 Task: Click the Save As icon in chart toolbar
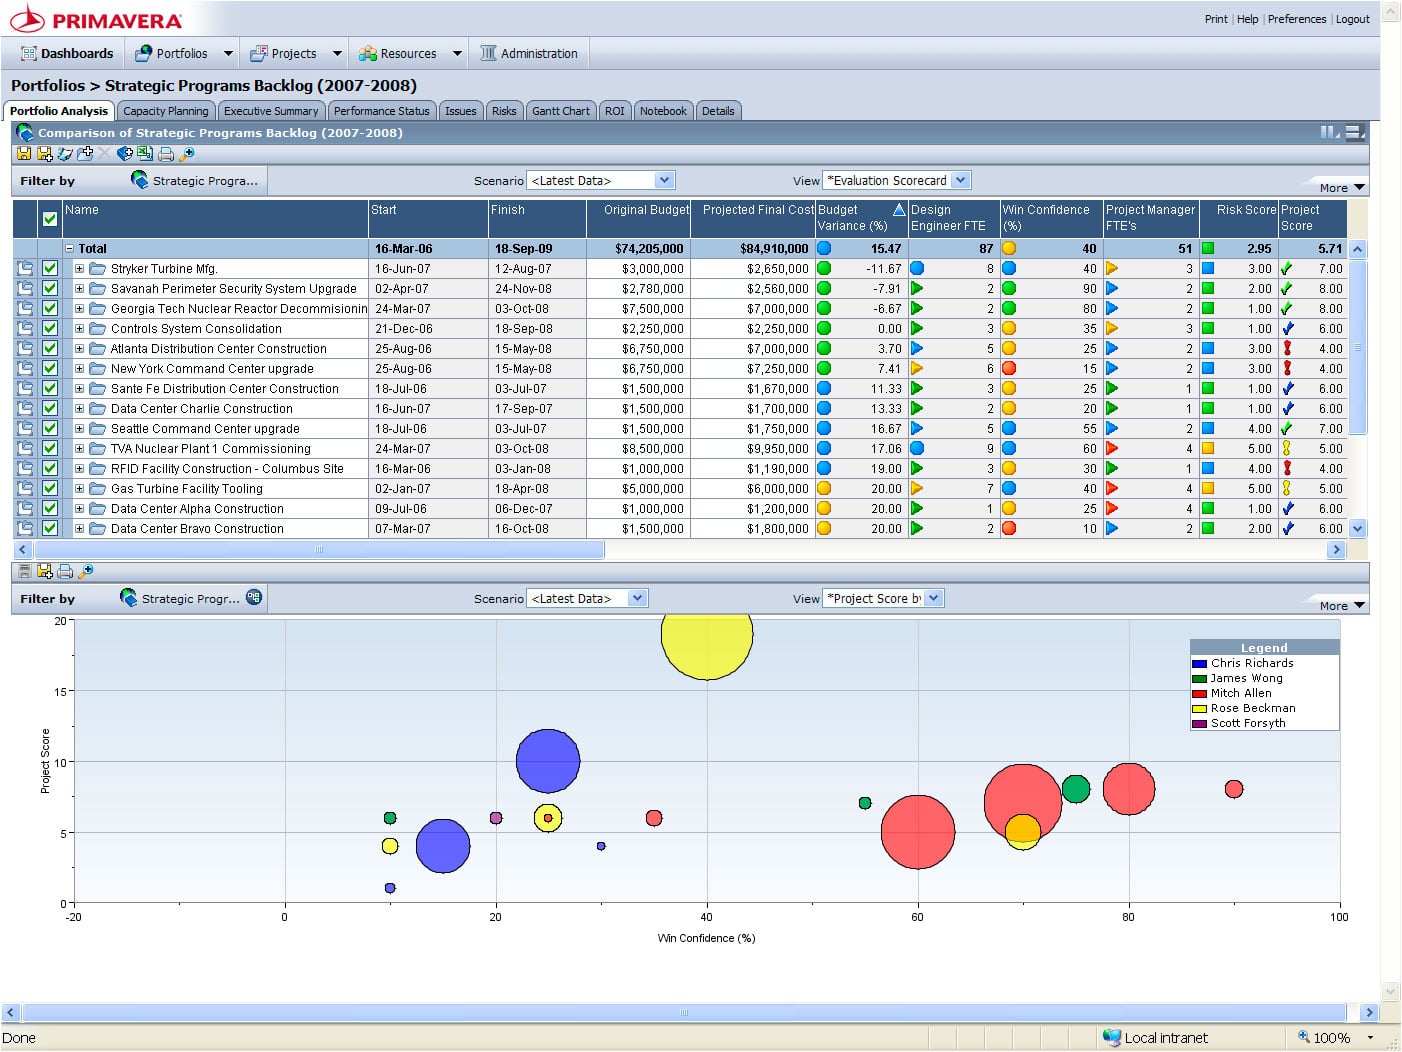45,571
